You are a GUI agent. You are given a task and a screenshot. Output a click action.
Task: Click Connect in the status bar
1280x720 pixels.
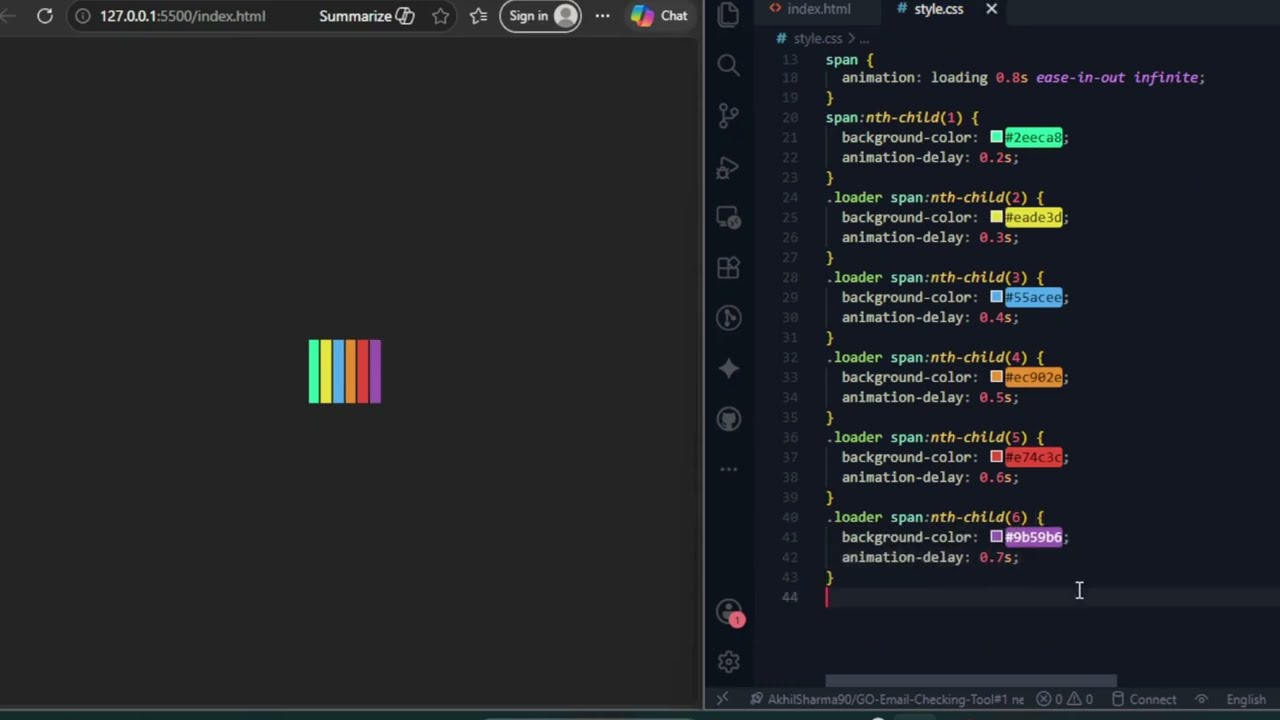click(1144, 700)
